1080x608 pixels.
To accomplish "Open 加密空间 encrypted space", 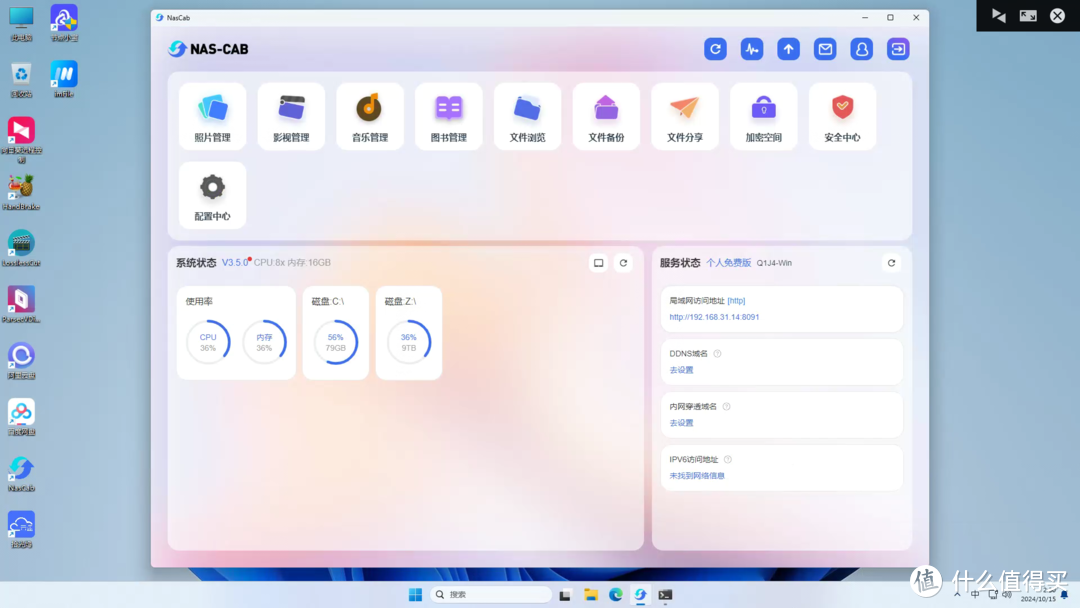I will point(764,116).
